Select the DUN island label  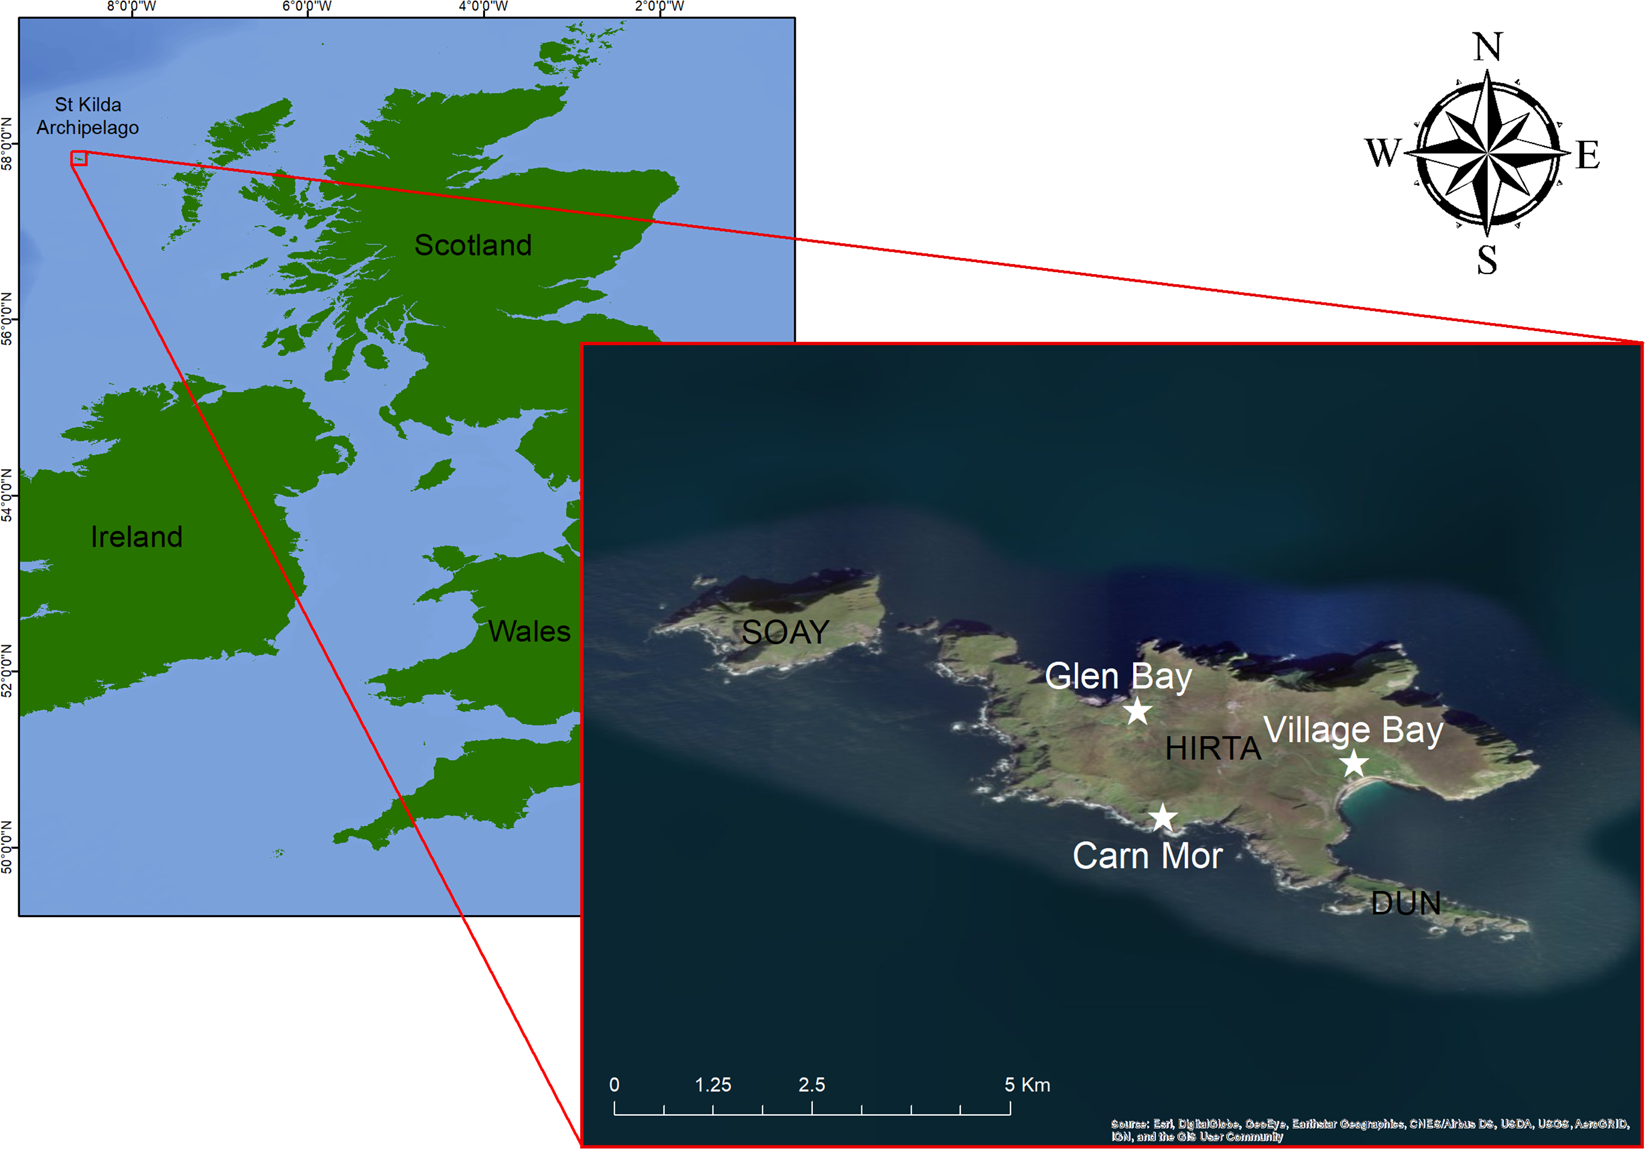pos(1406,904)
